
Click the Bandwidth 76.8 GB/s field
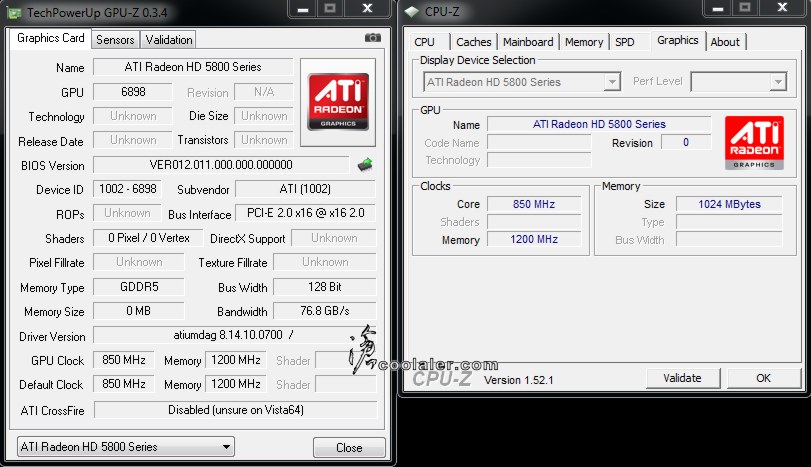324,311
